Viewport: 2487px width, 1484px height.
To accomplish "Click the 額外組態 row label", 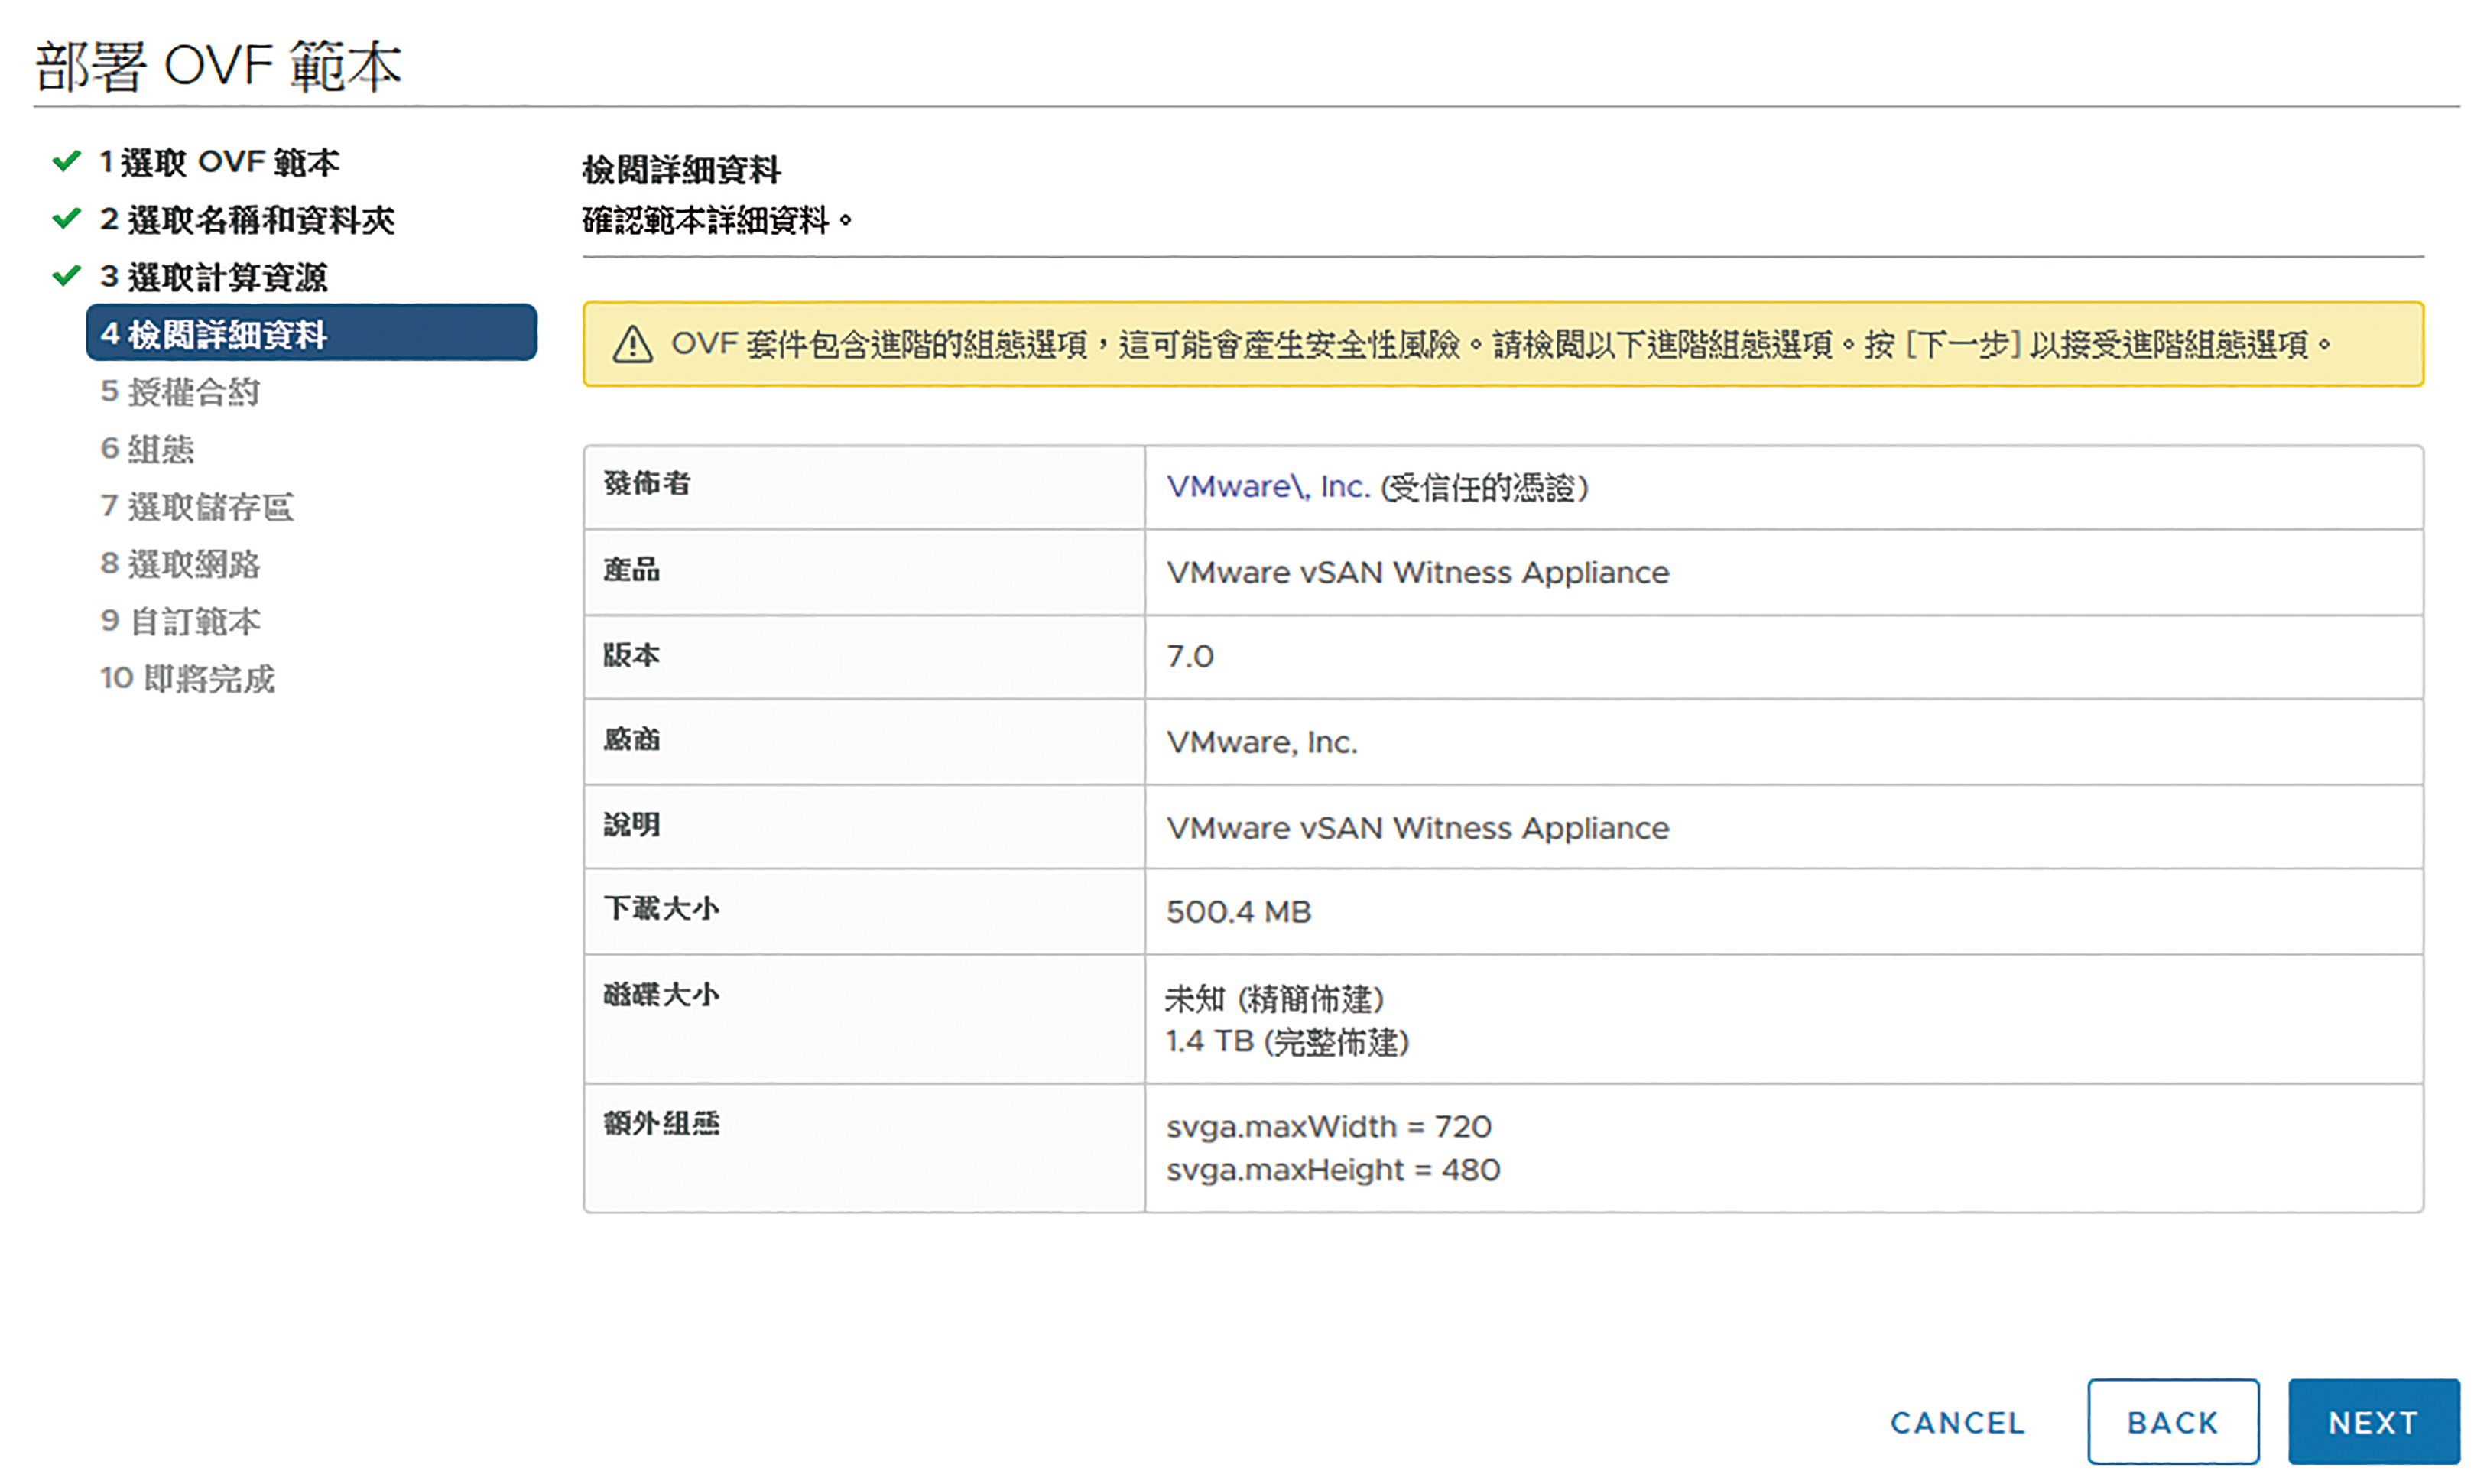I will (661, 1123).
